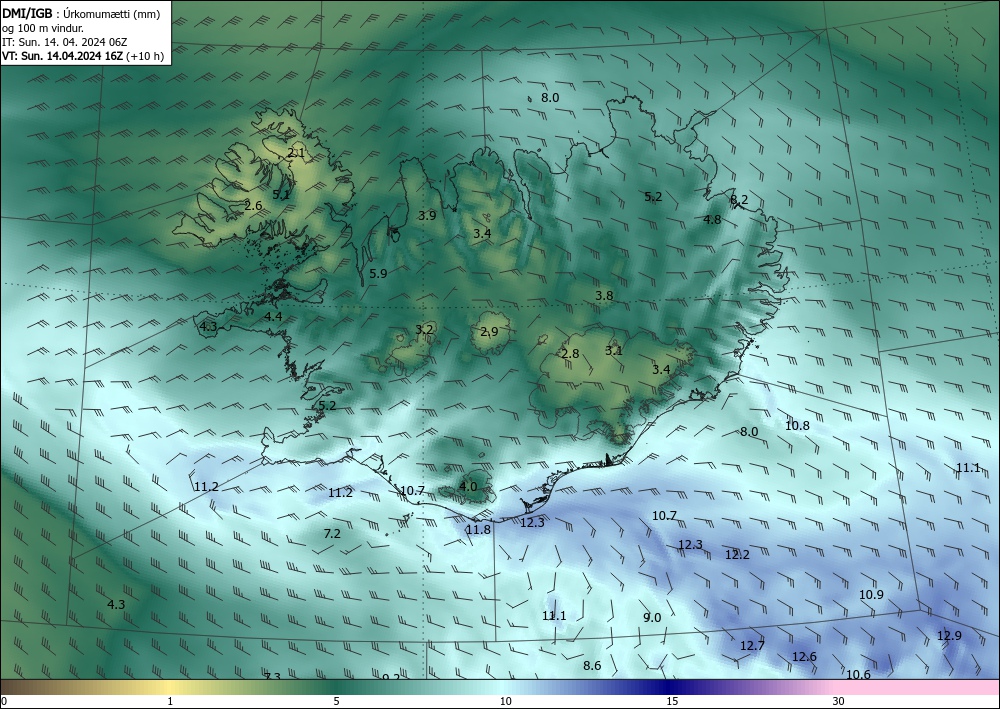Click the IT initial time 06Z line
Screen dimensions: 1000x709
pyautogui.click(x=65, y=42)
